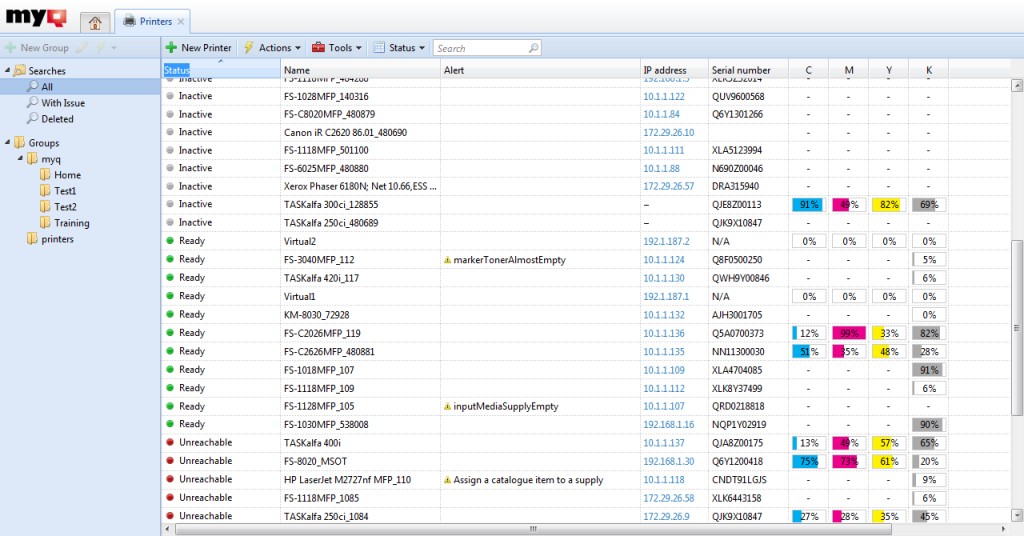Open IP link 10.1.1.136
The image size is (1024, 536).
pos(664,333)
